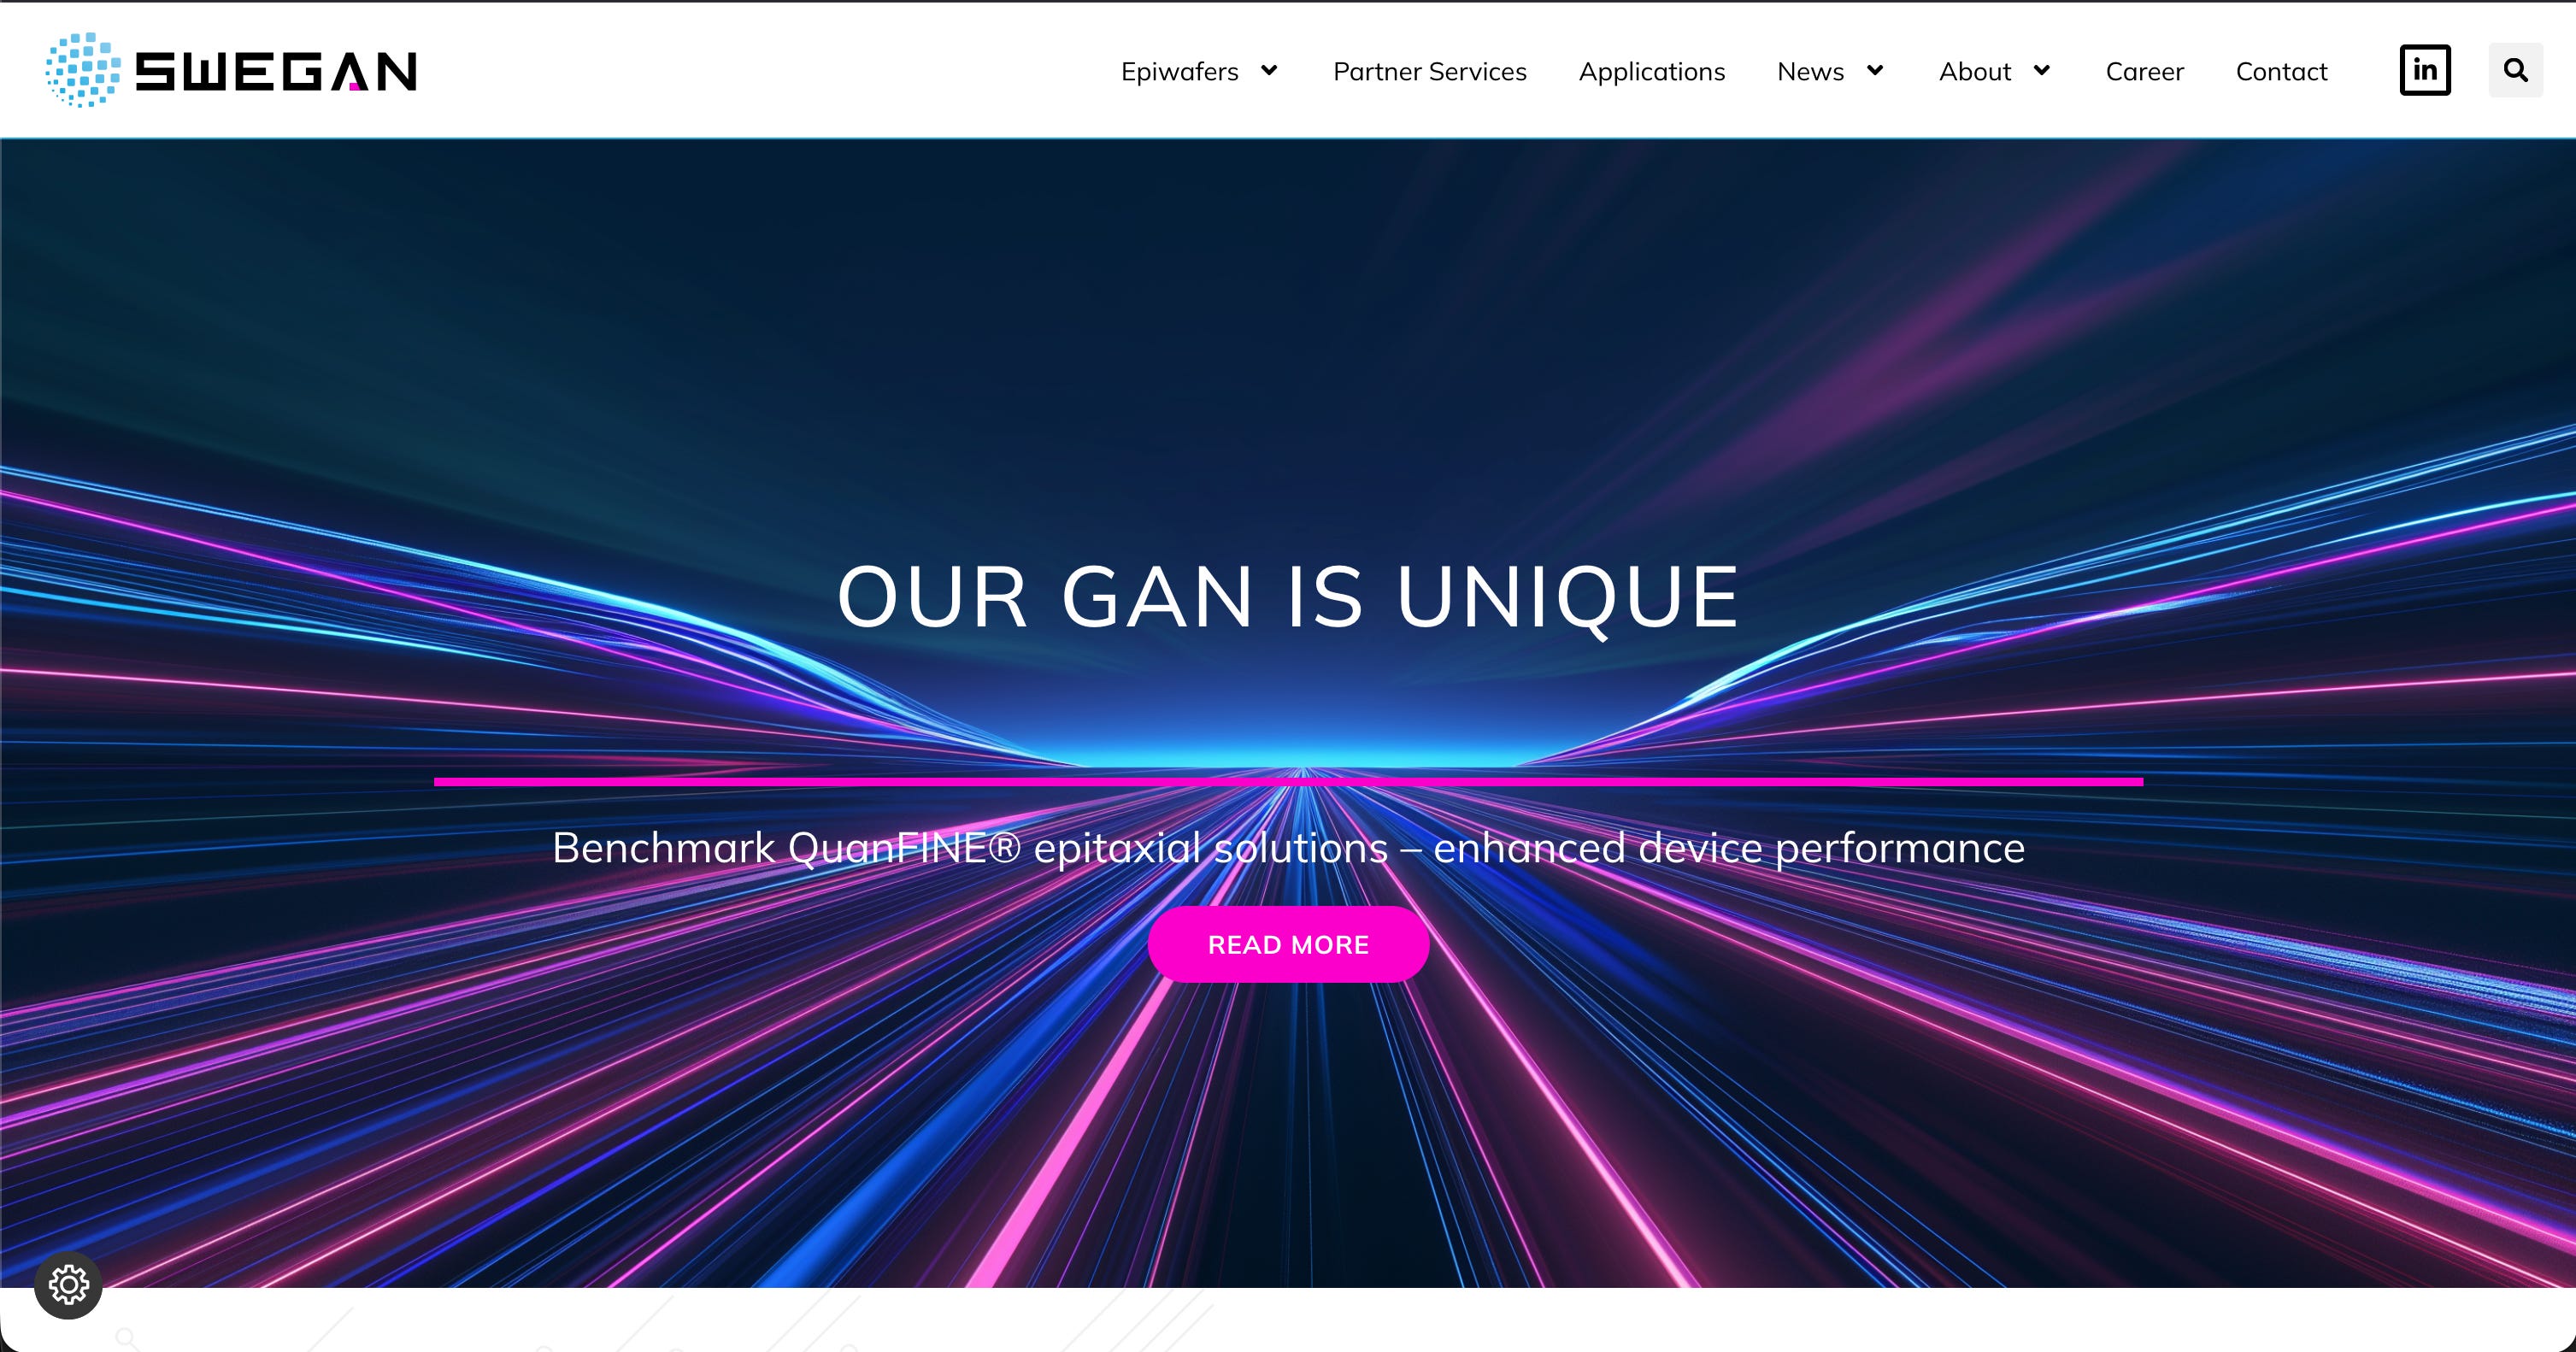This screenshot has width=2576, height=1352.
Task: Expand the About dropdown chevron
Action: point(2042,70)
